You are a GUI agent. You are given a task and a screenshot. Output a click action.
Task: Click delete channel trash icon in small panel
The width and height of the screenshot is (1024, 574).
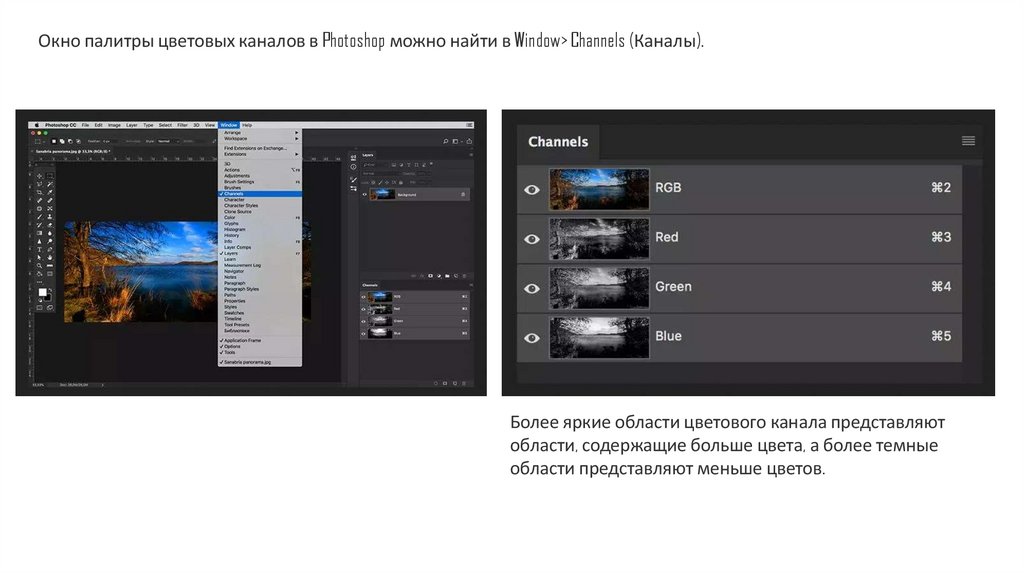click(464, 383)
